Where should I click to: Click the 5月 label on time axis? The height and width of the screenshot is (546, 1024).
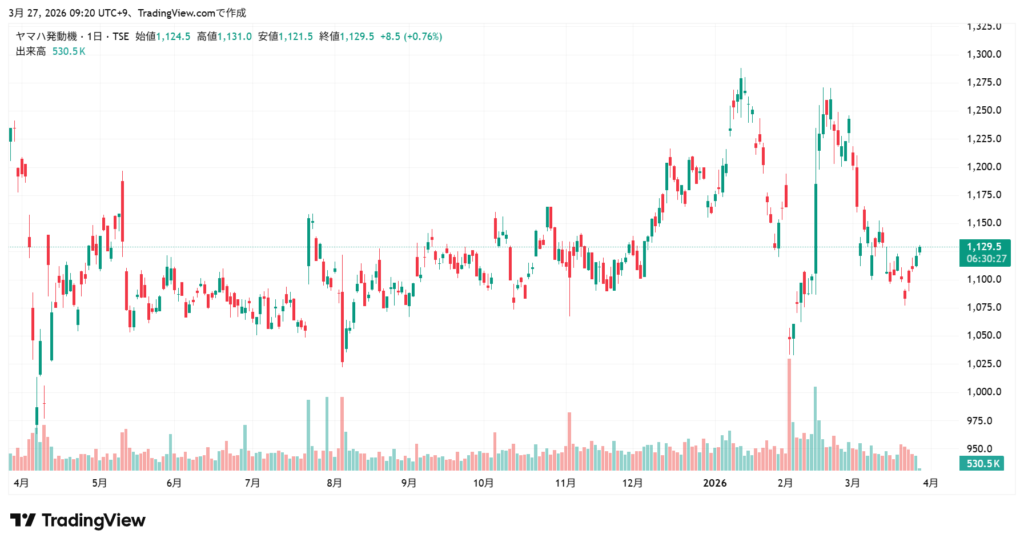click(99, 483)
